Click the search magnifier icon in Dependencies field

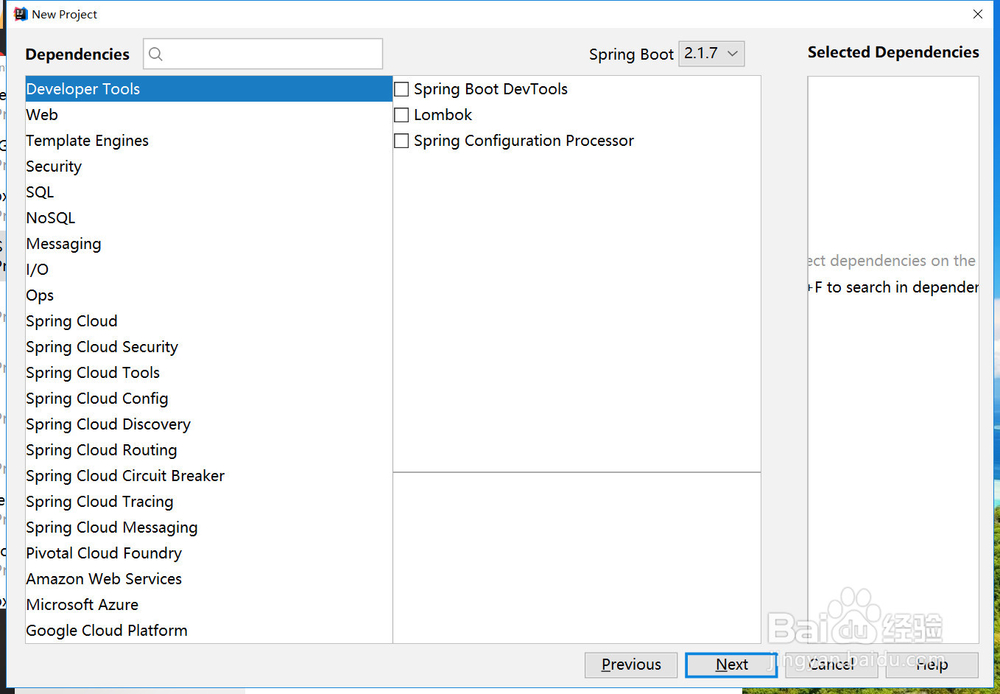(156, 54)
